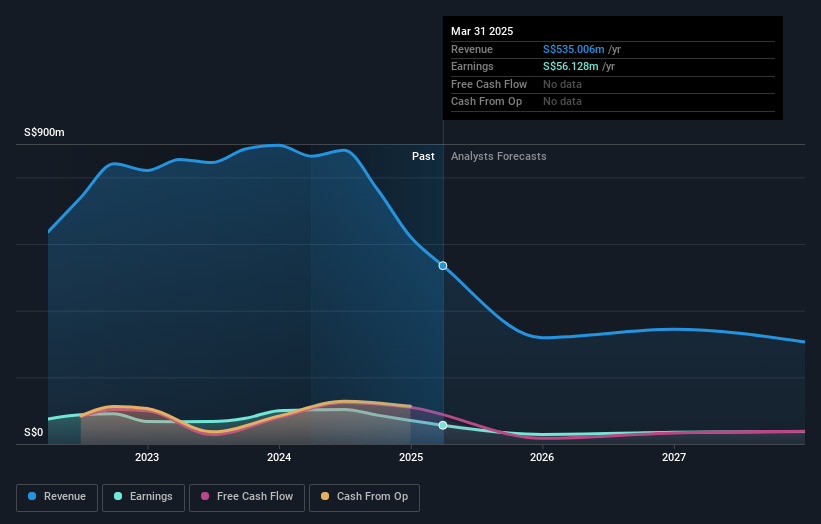Click the Earnings tooltip row label
The height and width of the screenshot is (524, 821).
(x=472, y=66)
